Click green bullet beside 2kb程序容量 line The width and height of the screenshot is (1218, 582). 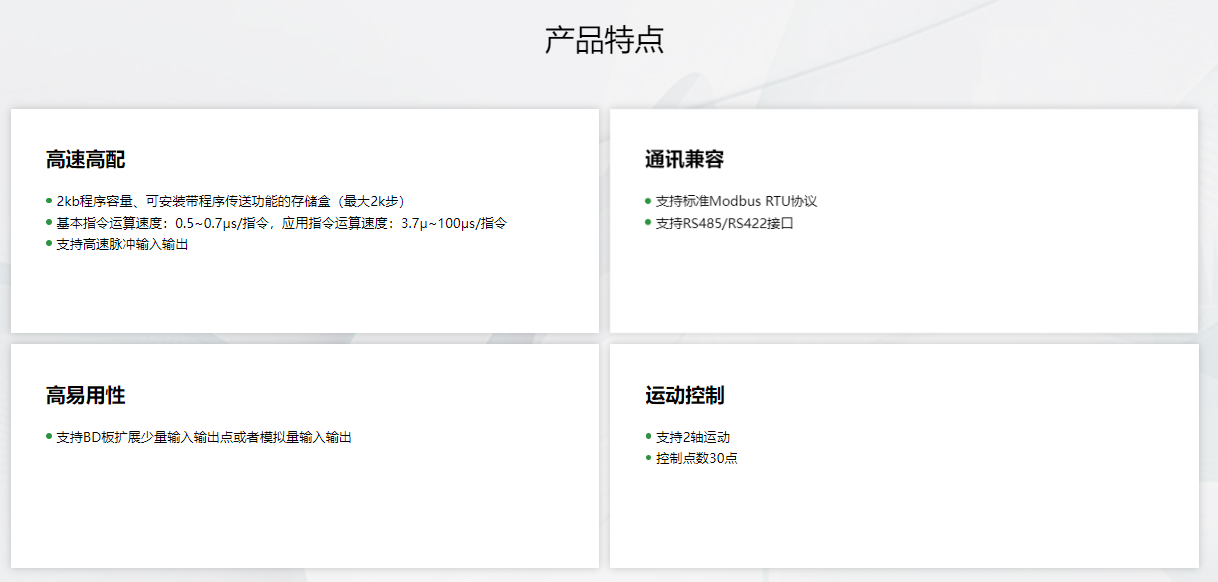pos(49,200)
